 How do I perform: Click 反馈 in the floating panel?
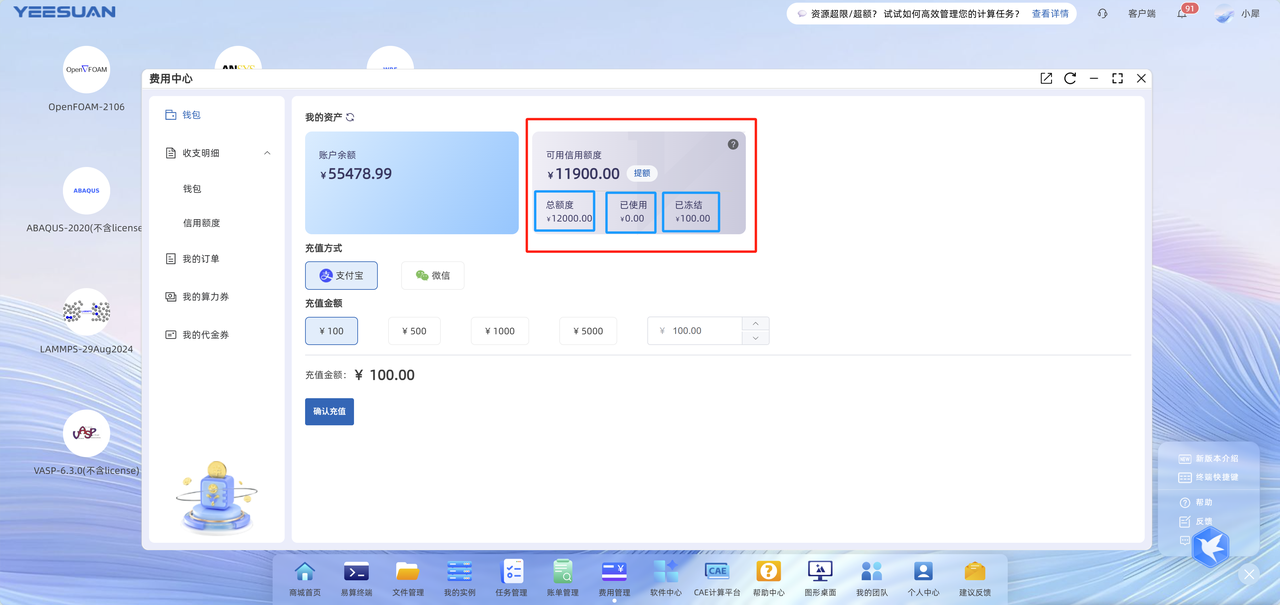point(1196,521)
